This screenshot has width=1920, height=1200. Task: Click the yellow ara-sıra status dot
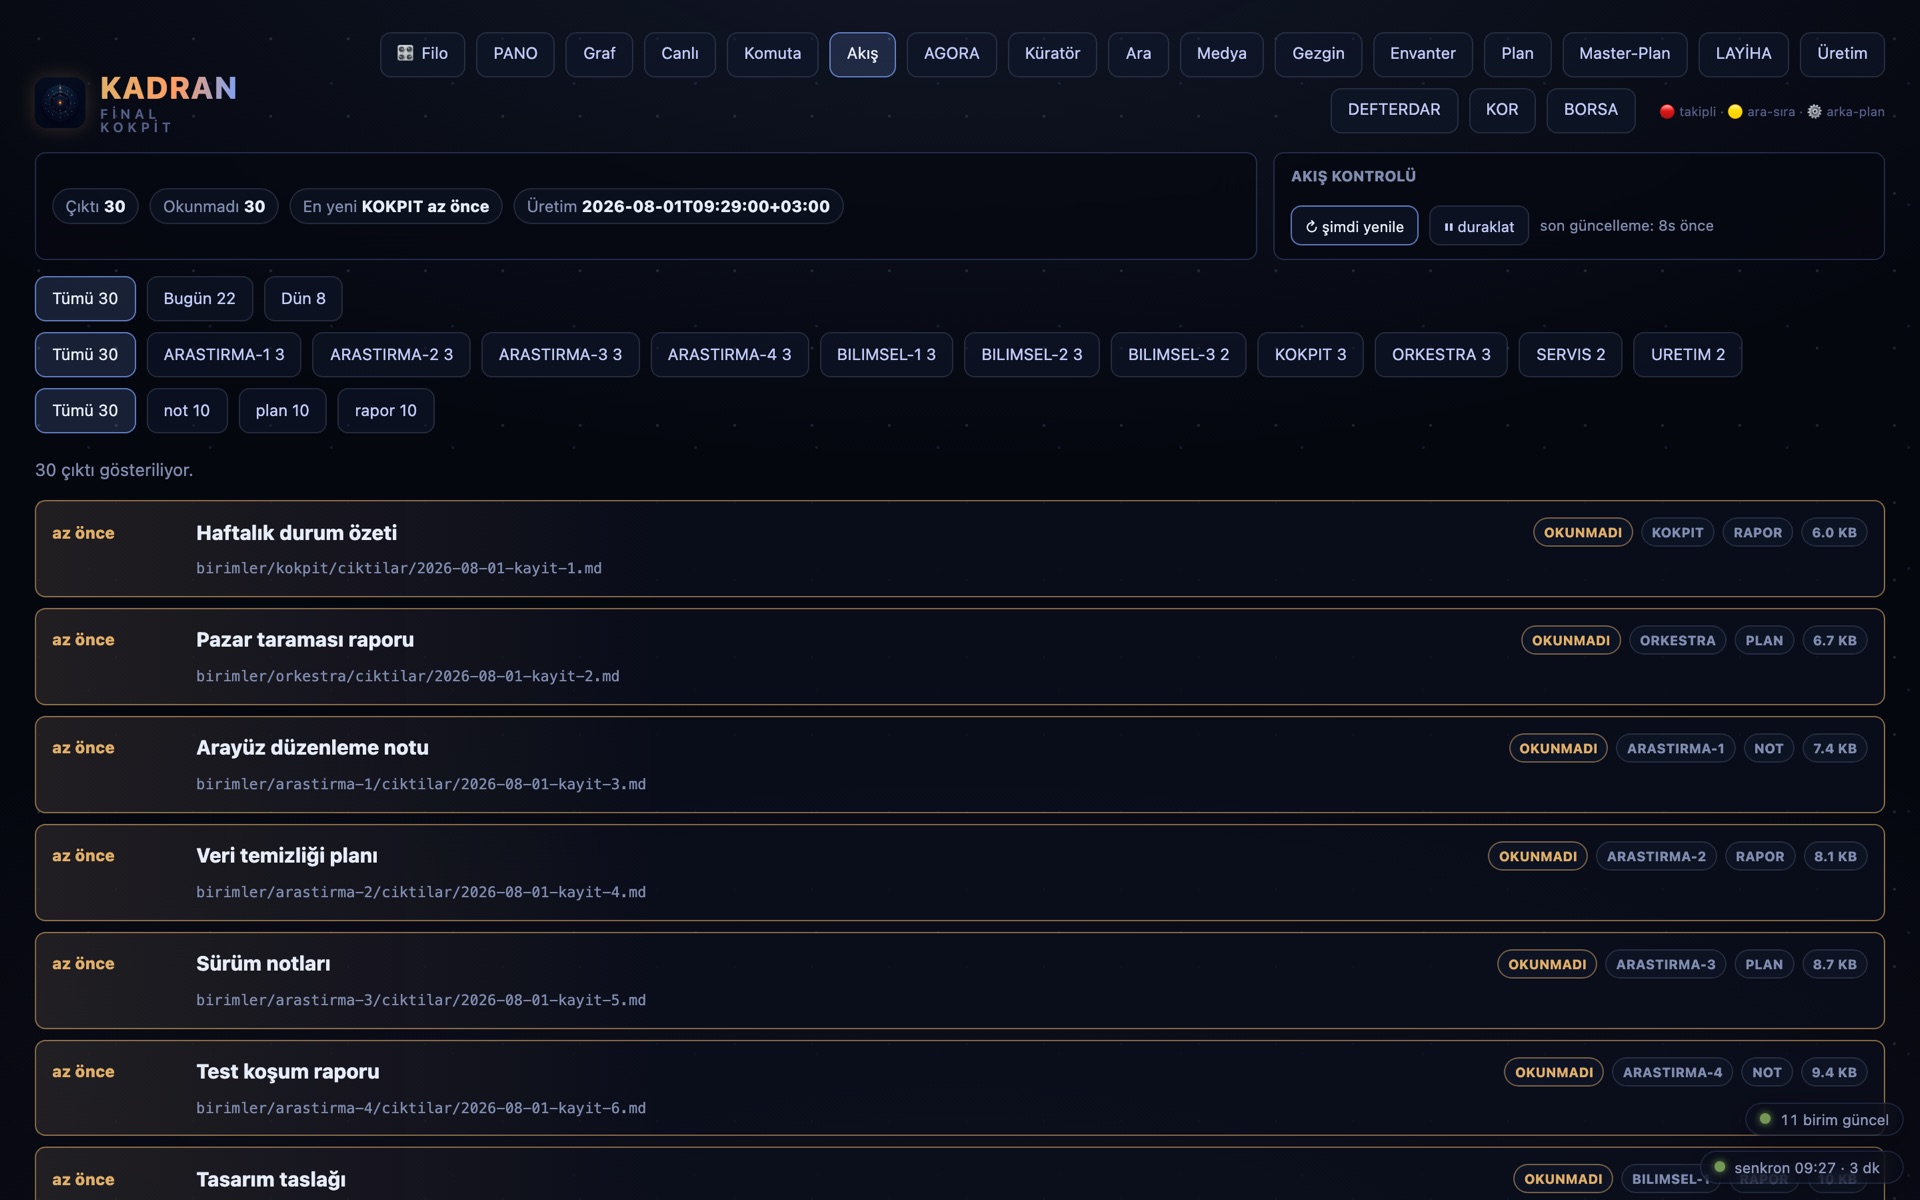[x=1735, y=112]
